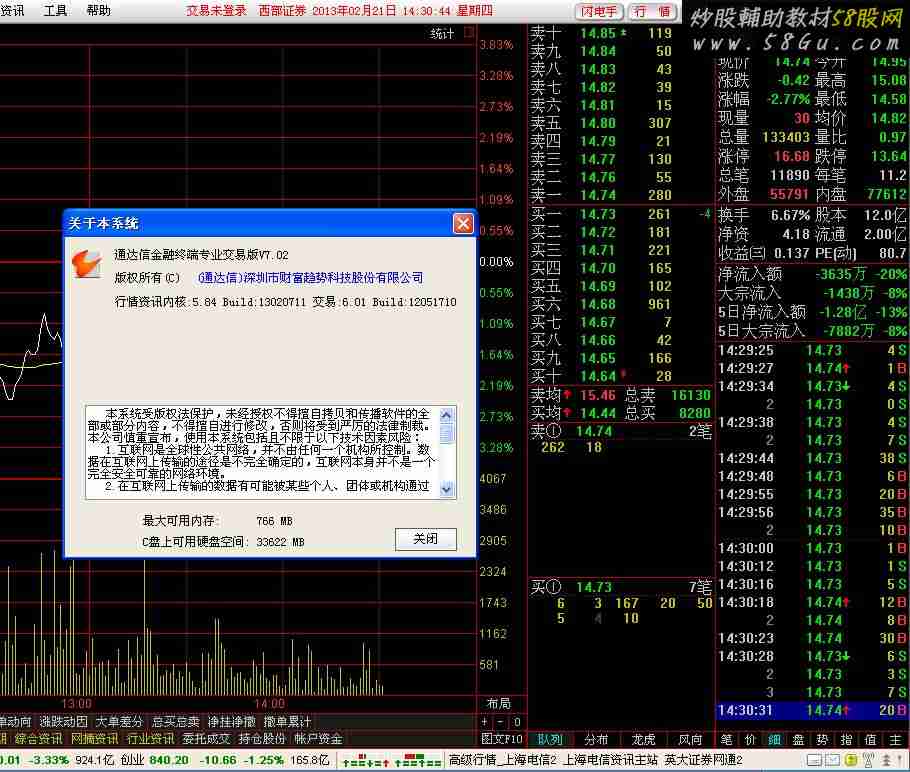Click the 交易未登录 status text
This screenshot has width=910, height=772.
click(216, 11)
